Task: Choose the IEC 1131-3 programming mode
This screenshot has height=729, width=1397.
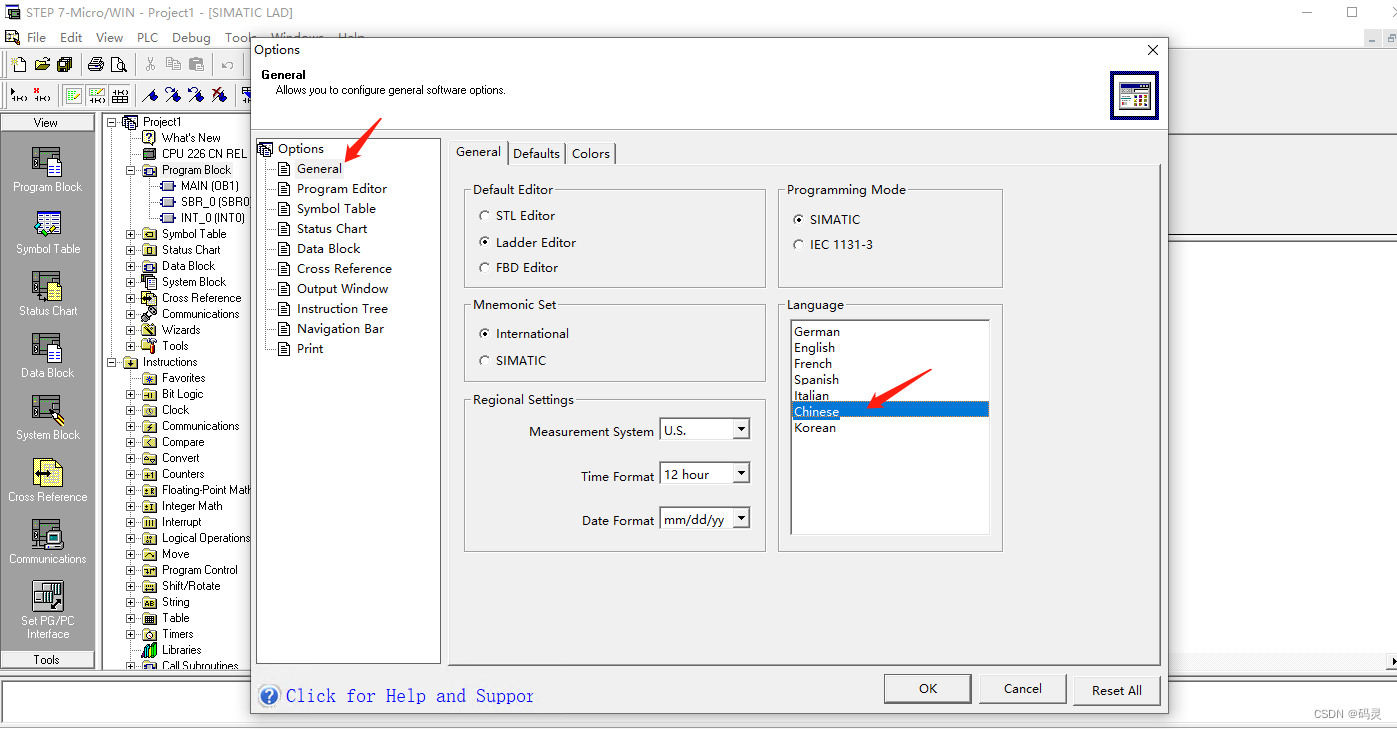Action: (798, 243)
